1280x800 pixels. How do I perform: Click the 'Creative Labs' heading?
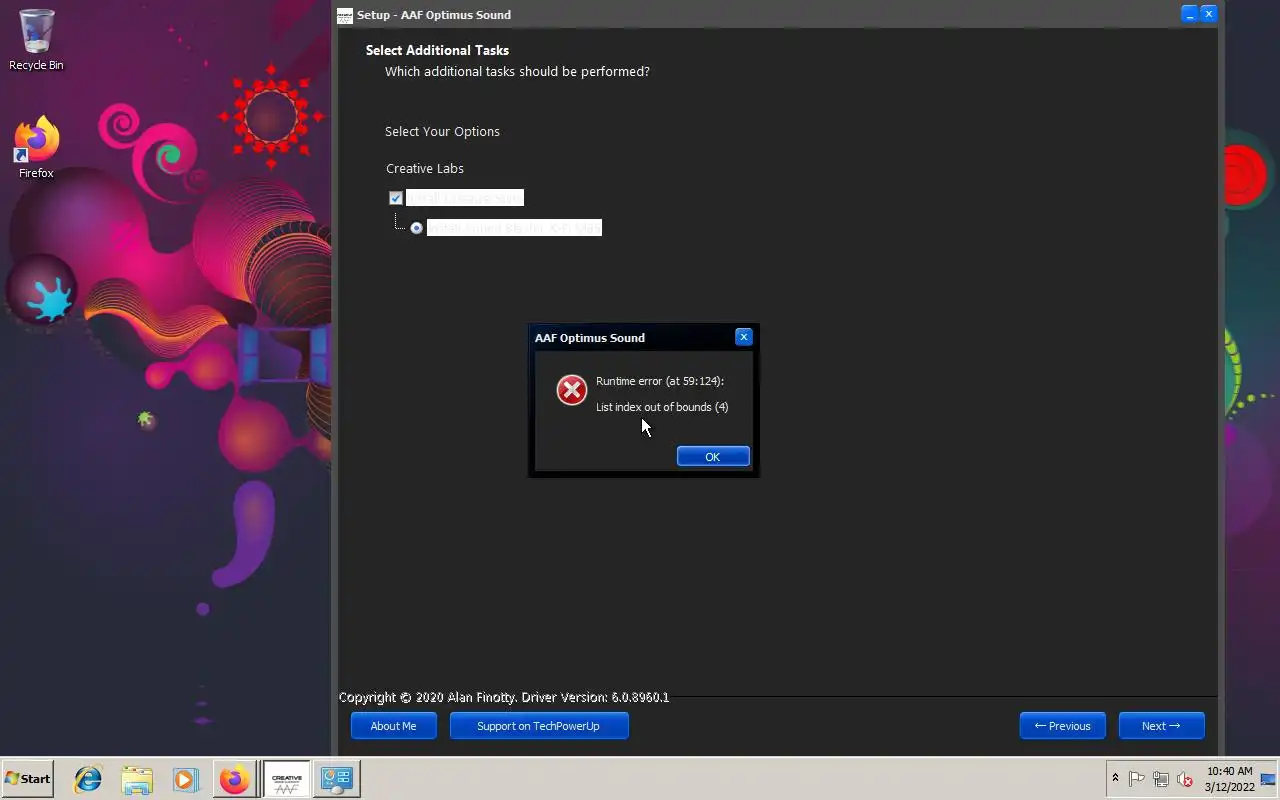click(425, 168)
